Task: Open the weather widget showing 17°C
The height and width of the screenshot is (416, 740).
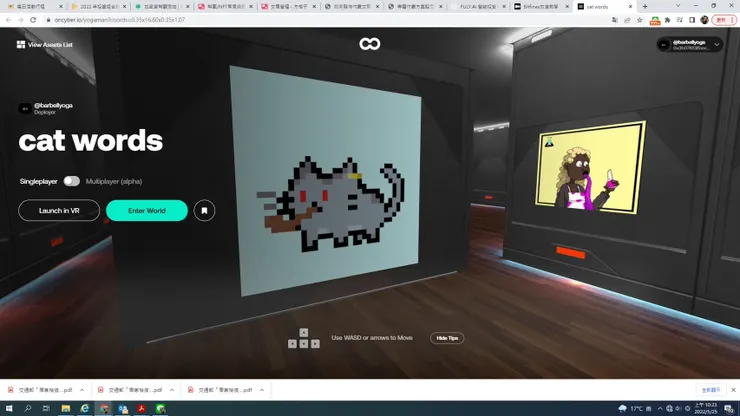Action: pos(635,408)
